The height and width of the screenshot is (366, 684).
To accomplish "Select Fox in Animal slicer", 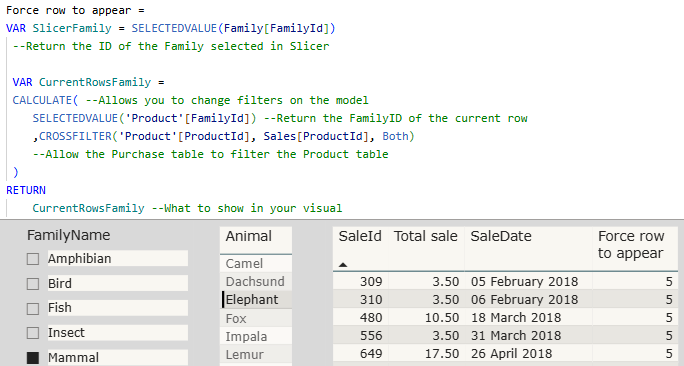I will [x=256, y=318].
